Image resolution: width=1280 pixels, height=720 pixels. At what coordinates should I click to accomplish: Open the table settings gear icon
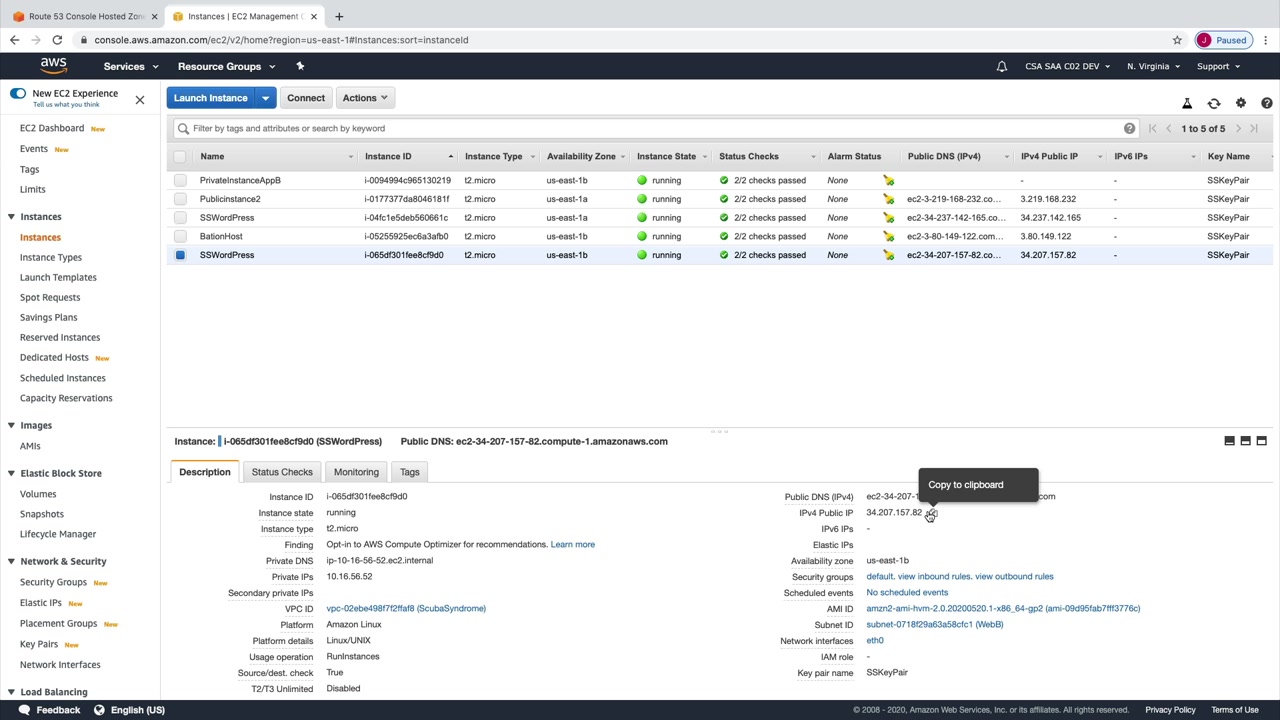pyautogui.click(x=1240, y=103)
